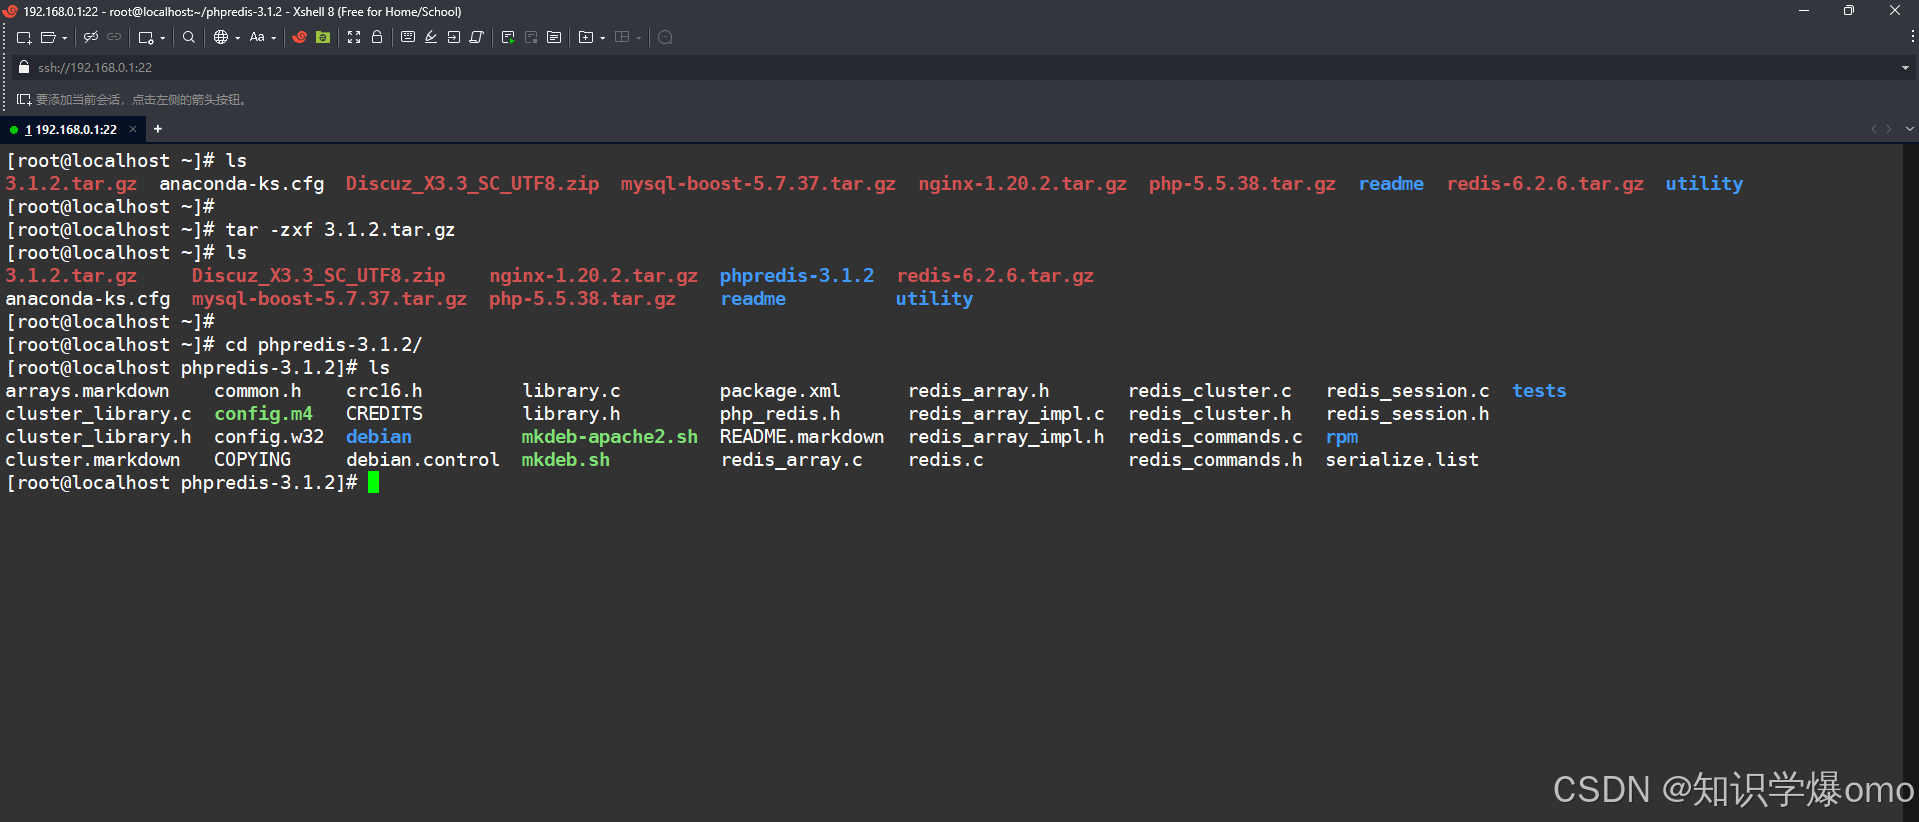Expand the globe encoding dropdown arrow
The image size is (1919, 822).
(x=238, y=38)
